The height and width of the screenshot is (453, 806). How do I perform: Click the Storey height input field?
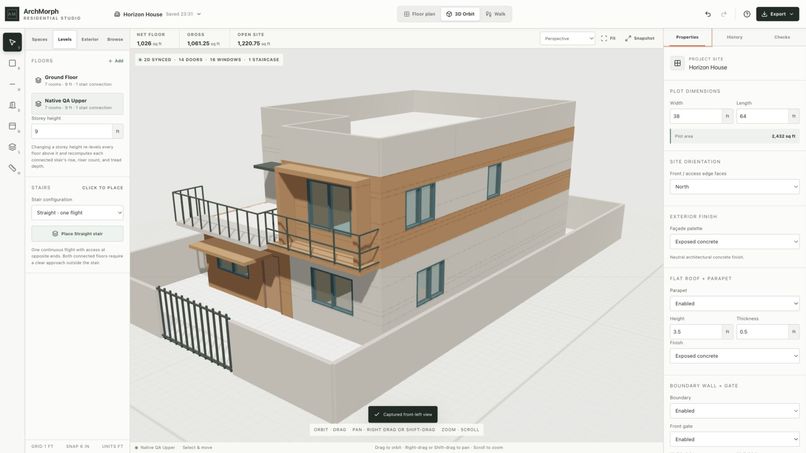71,132
